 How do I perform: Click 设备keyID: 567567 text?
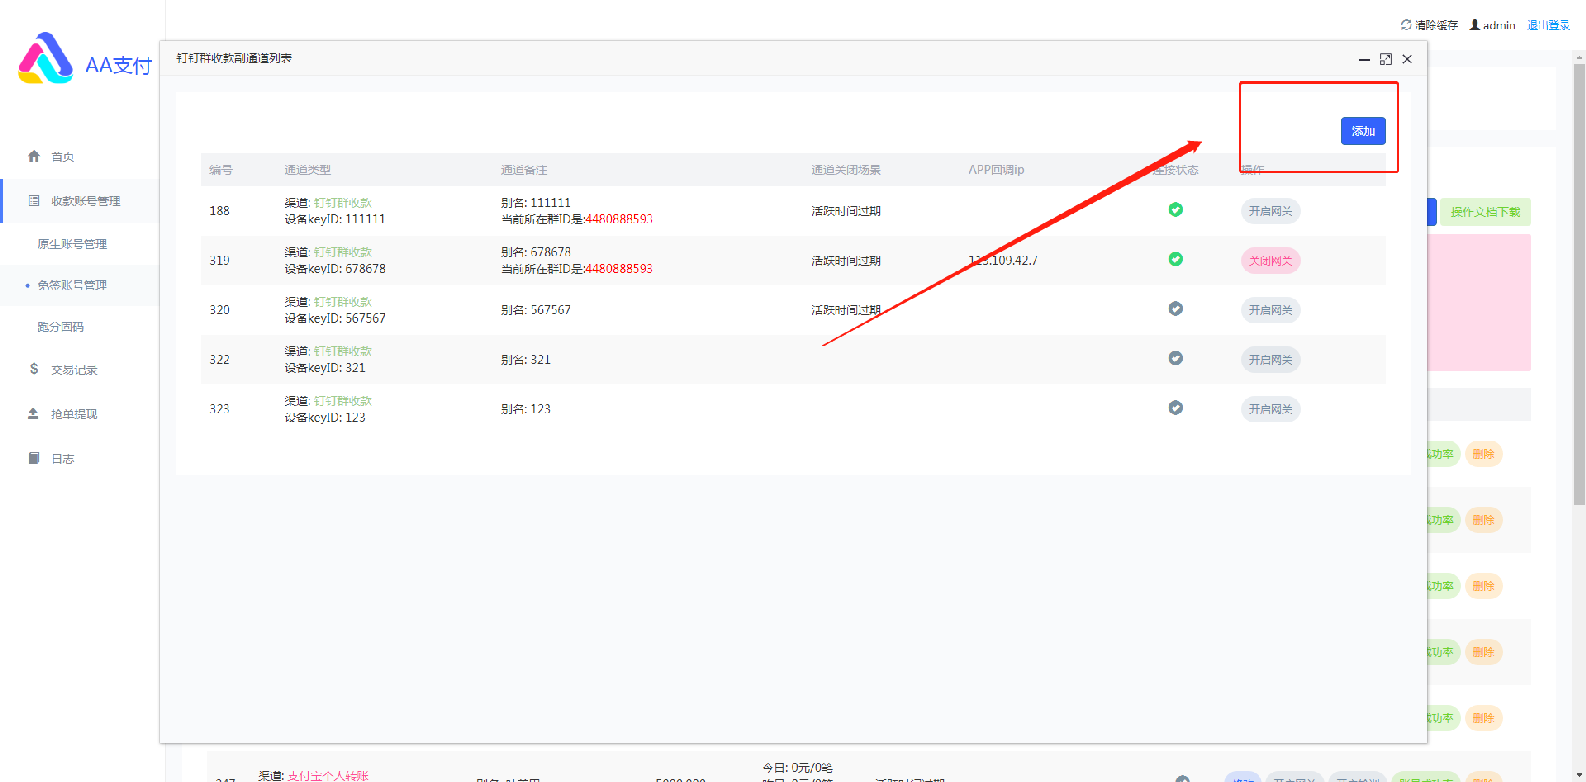pos(335,318)
